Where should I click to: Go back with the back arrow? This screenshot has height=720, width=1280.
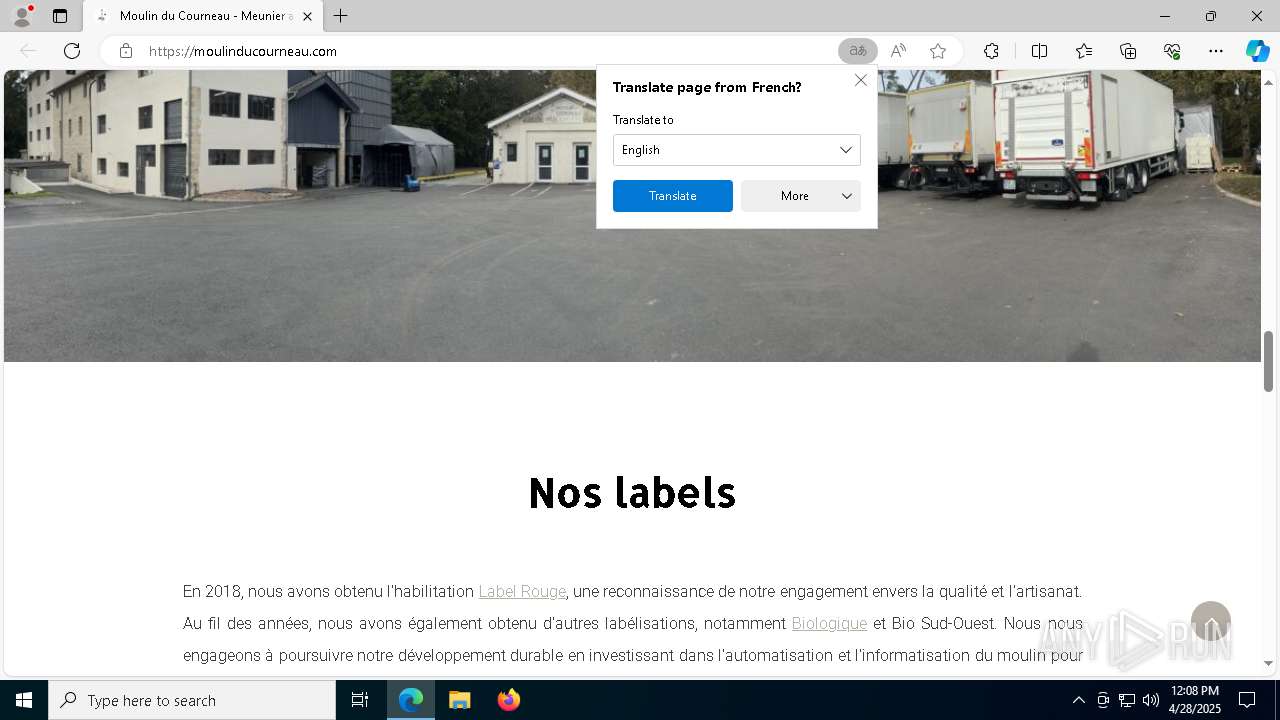coord(28,51)
